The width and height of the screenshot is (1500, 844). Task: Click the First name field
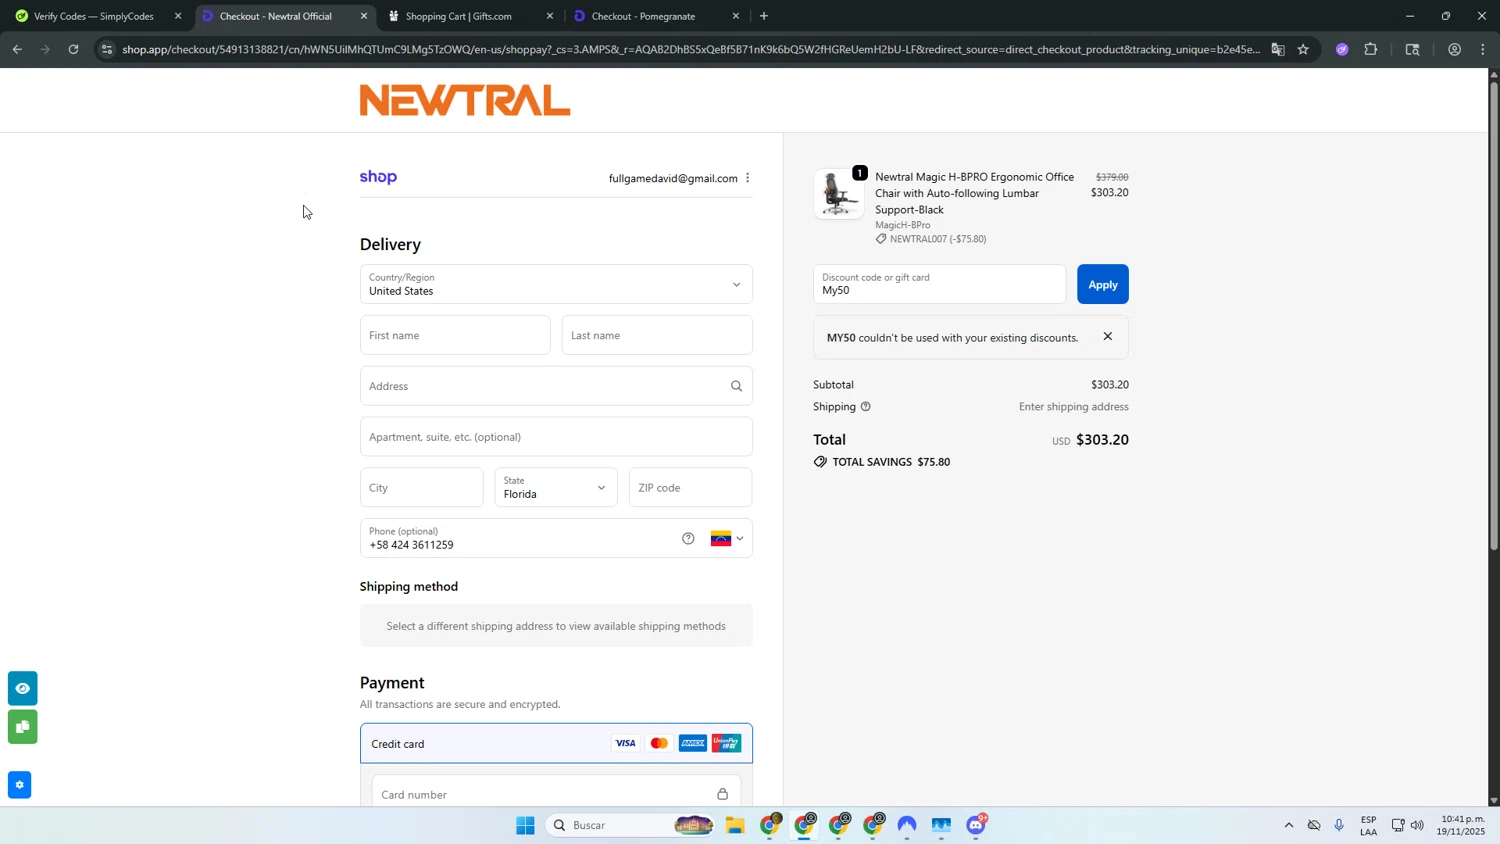point(455,335)
